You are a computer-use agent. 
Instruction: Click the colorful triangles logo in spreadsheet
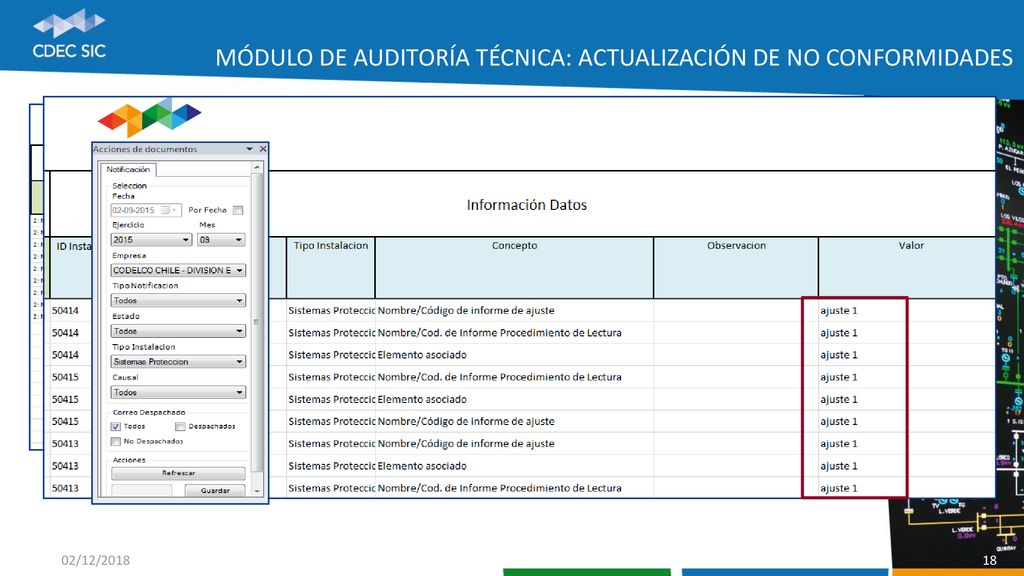[150, 117]
